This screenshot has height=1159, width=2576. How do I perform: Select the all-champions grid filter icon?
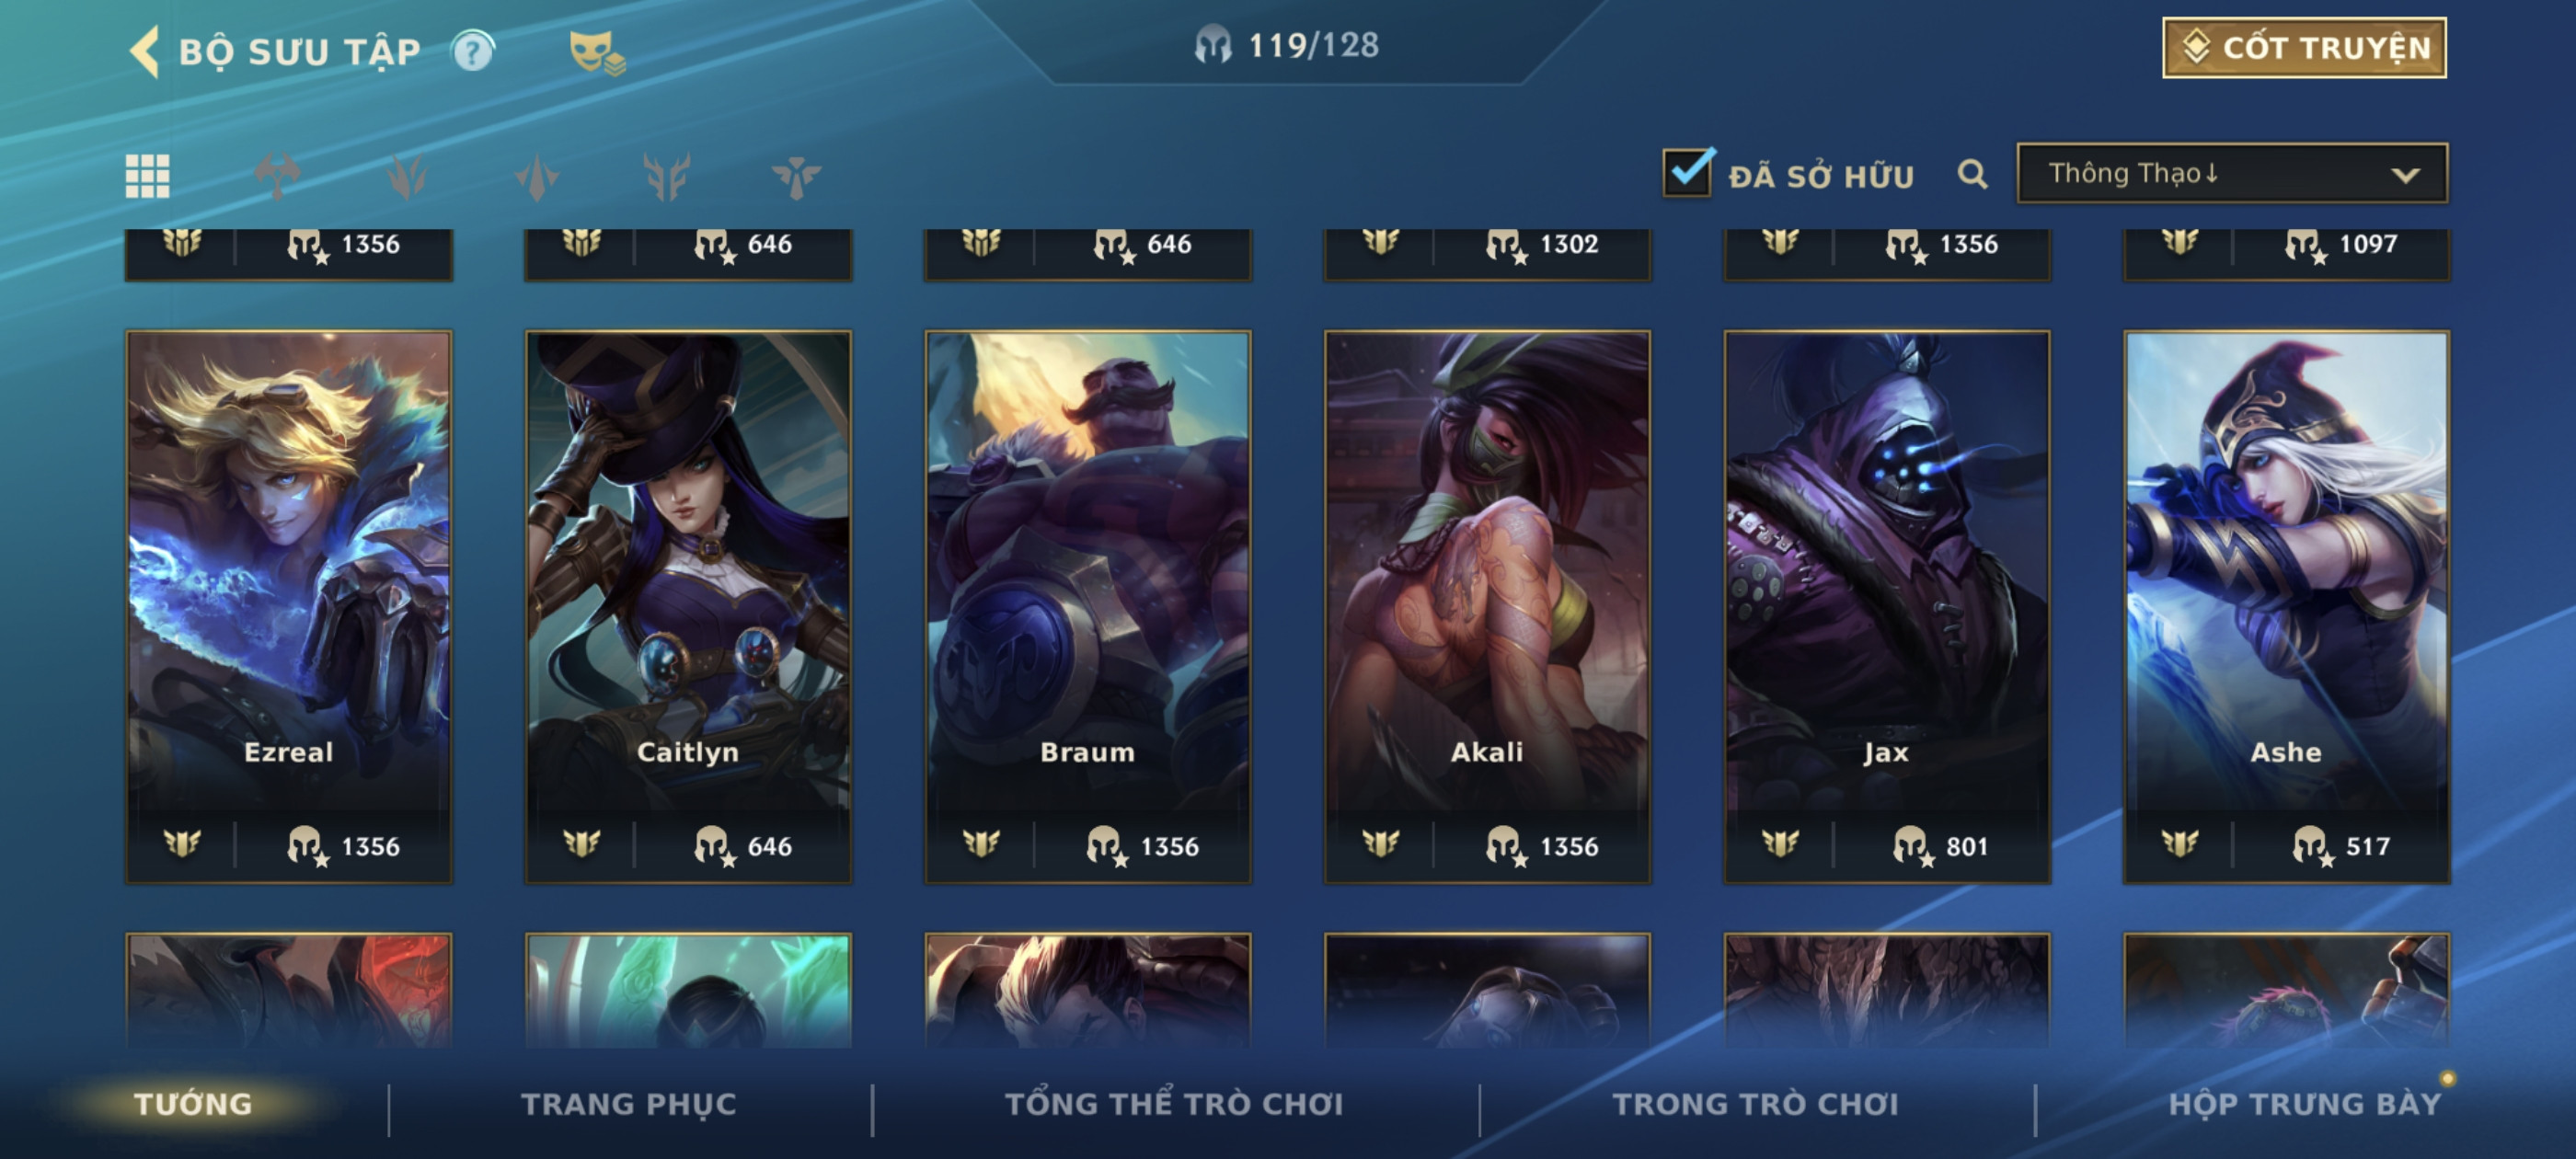(x=147, y=176)
